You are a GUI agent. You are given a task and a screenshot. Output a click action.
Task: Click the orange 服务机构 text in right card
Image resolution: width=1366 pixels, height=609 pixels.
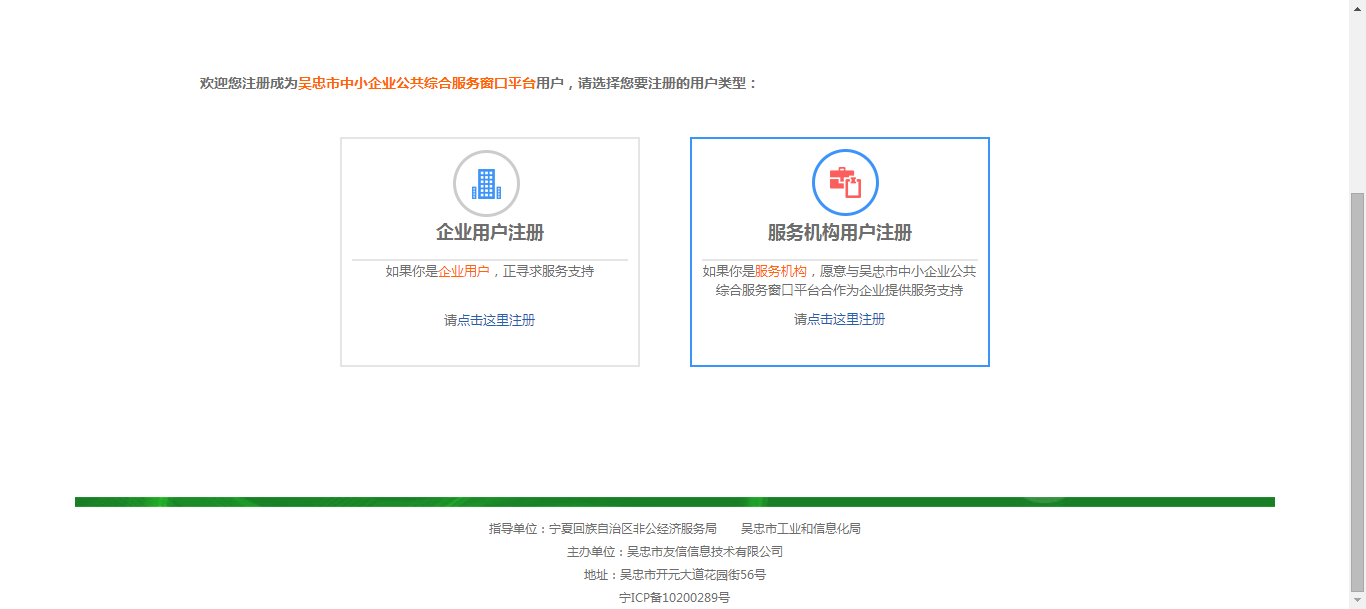[x=780, y=271]
